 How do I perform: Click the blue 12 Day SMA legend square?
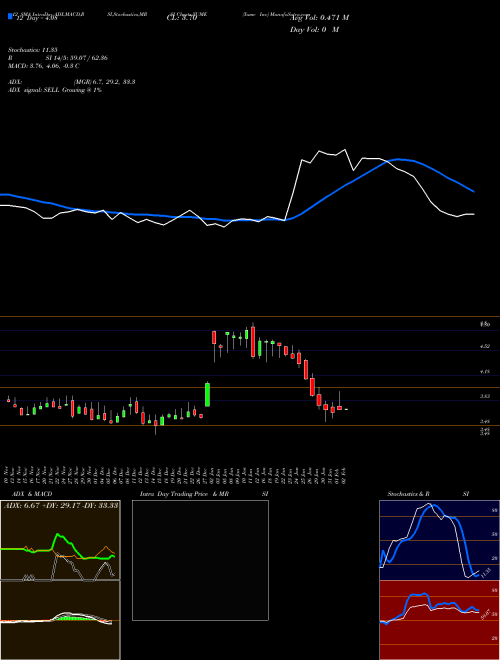(11, 17)
